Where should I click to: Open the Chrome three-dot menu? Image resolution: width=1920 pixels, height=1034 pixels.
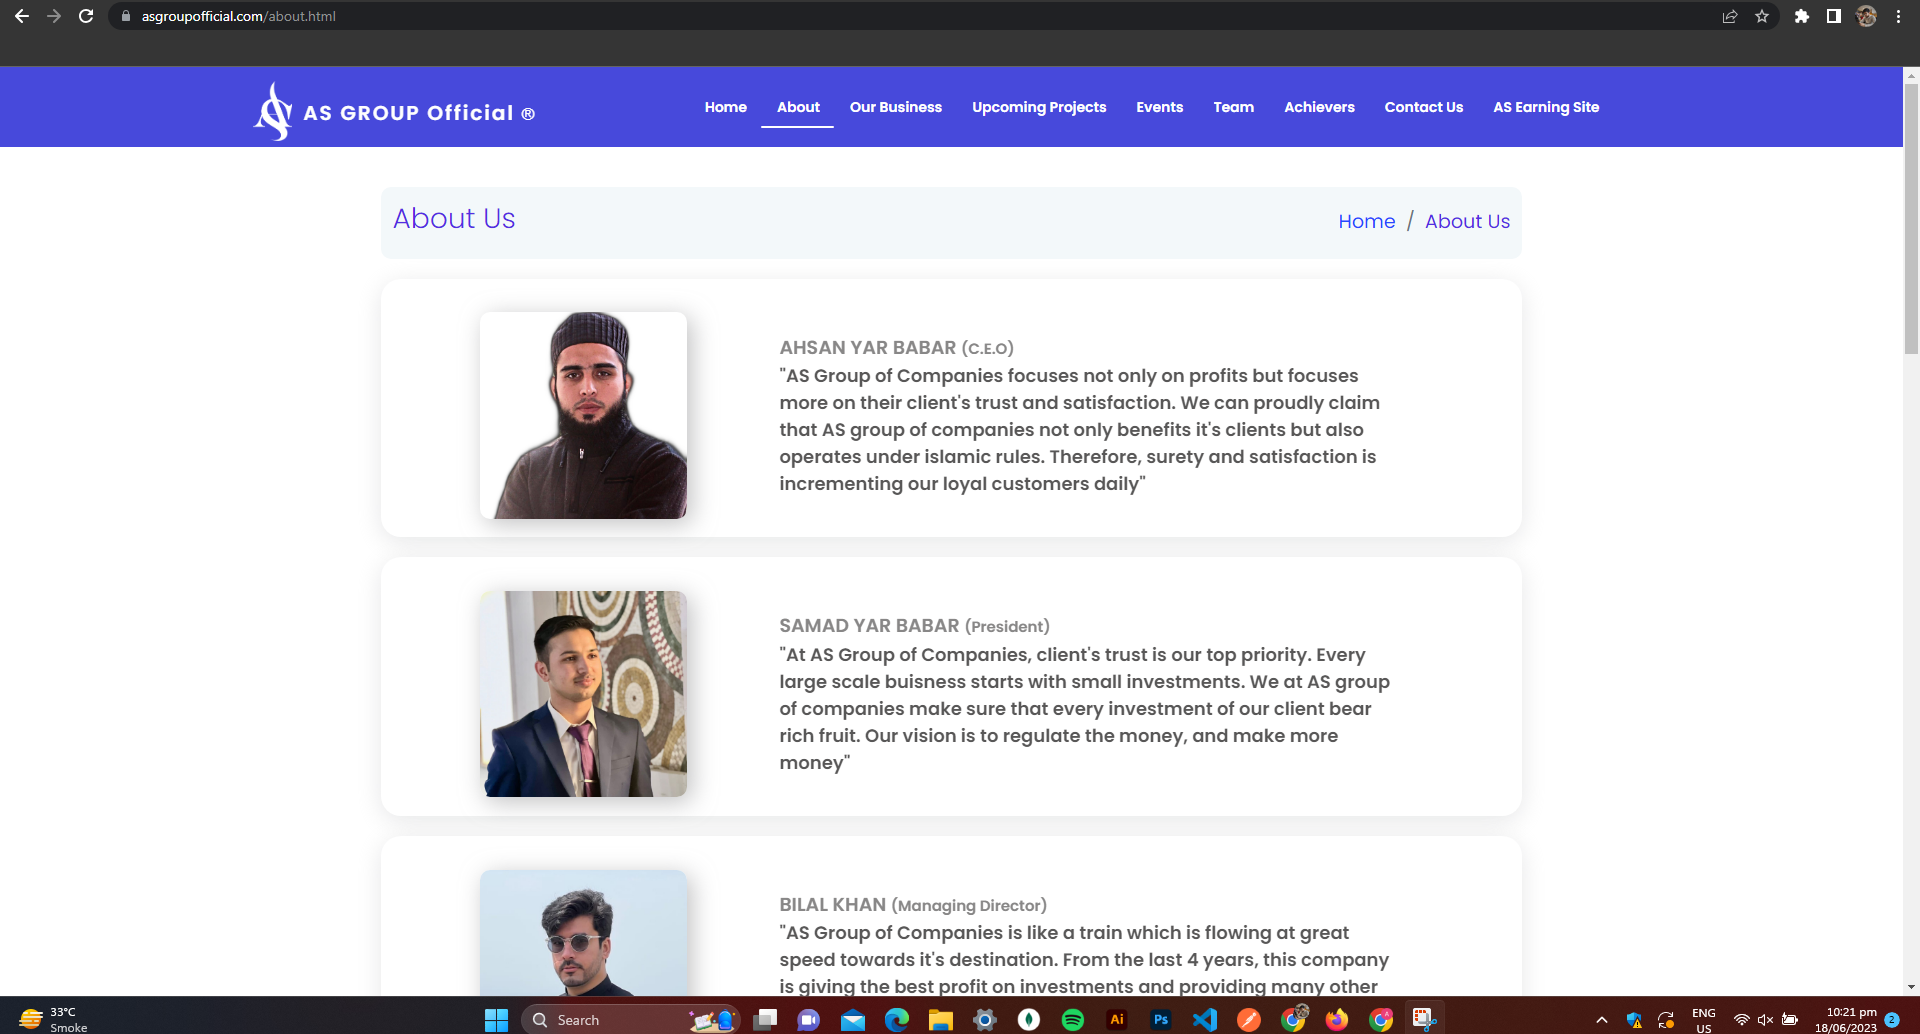(1898, 16)
